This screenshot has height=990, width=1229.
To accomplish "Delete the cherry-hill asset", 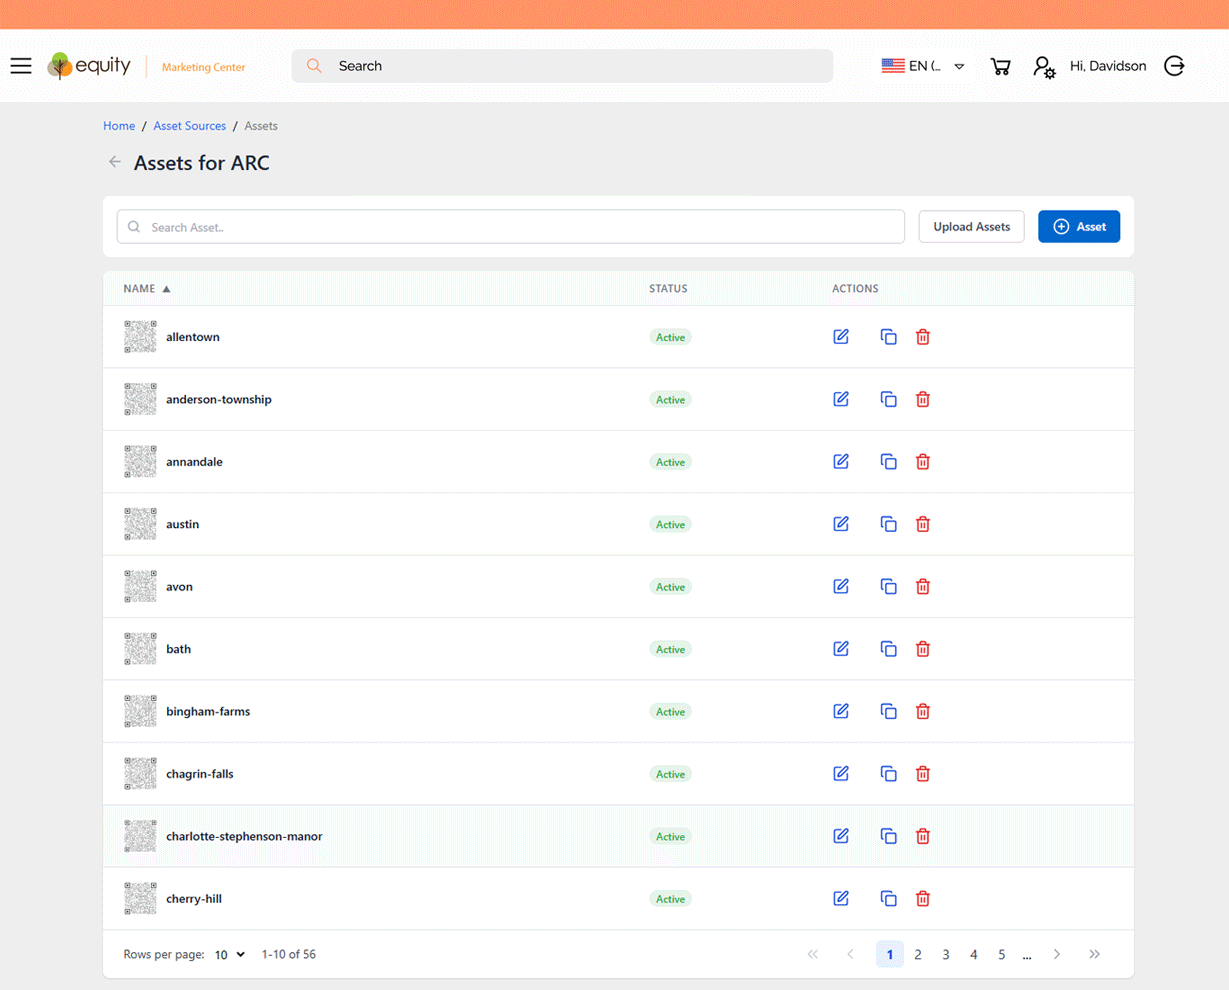I will (x=923, y=899).
